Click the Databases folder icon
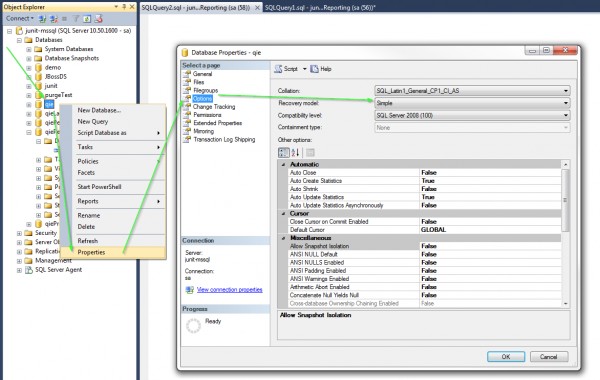Screen dimensions: 600x380 point(29,40)
